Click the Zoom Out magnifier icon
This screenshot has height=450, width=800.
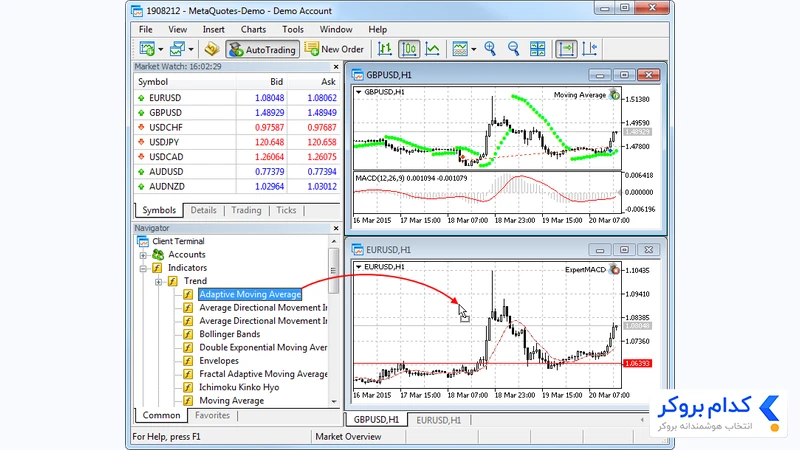(513, 49)
